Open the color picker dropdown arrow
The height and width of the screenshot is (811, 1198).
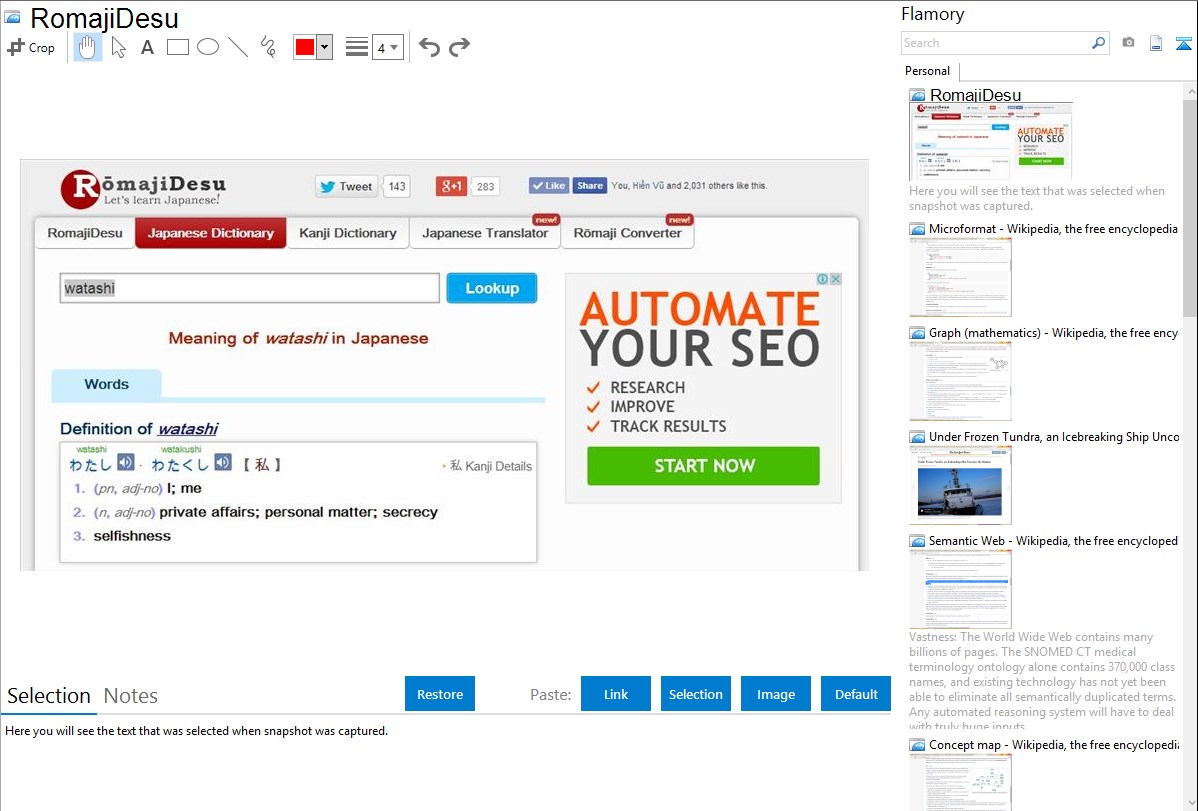[x=325, y=47]
